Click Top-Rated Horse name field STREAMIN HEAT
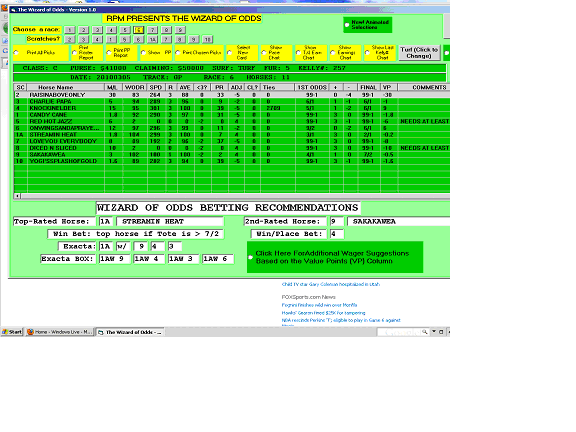576x432 pixels. pyautogui.click(x=170, y=222)
